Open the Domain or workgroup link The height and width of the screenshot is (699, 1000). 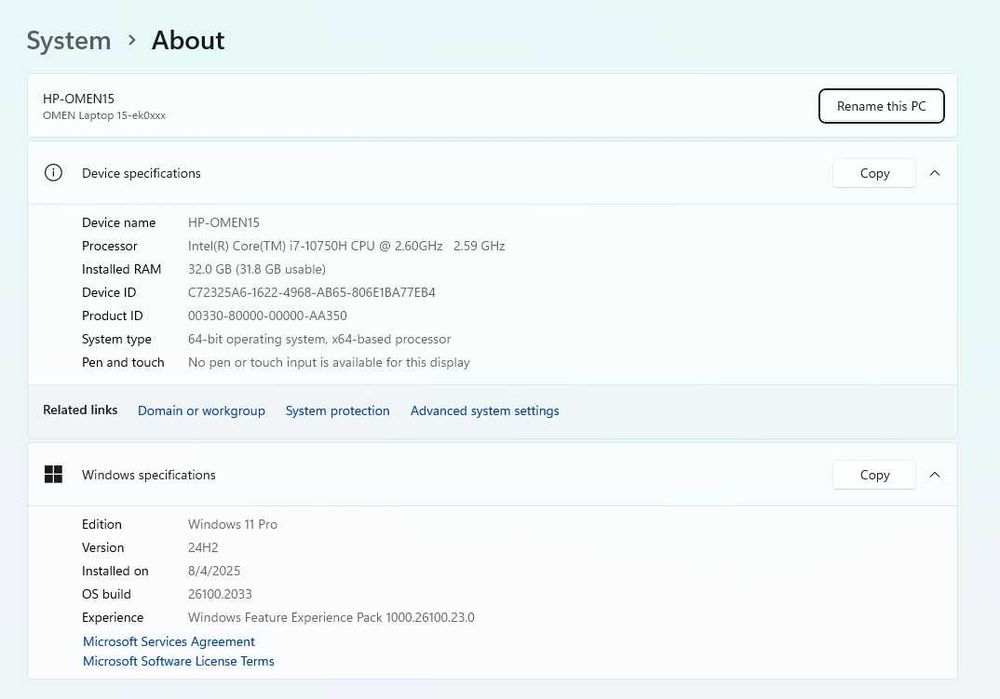click(202, 411)
